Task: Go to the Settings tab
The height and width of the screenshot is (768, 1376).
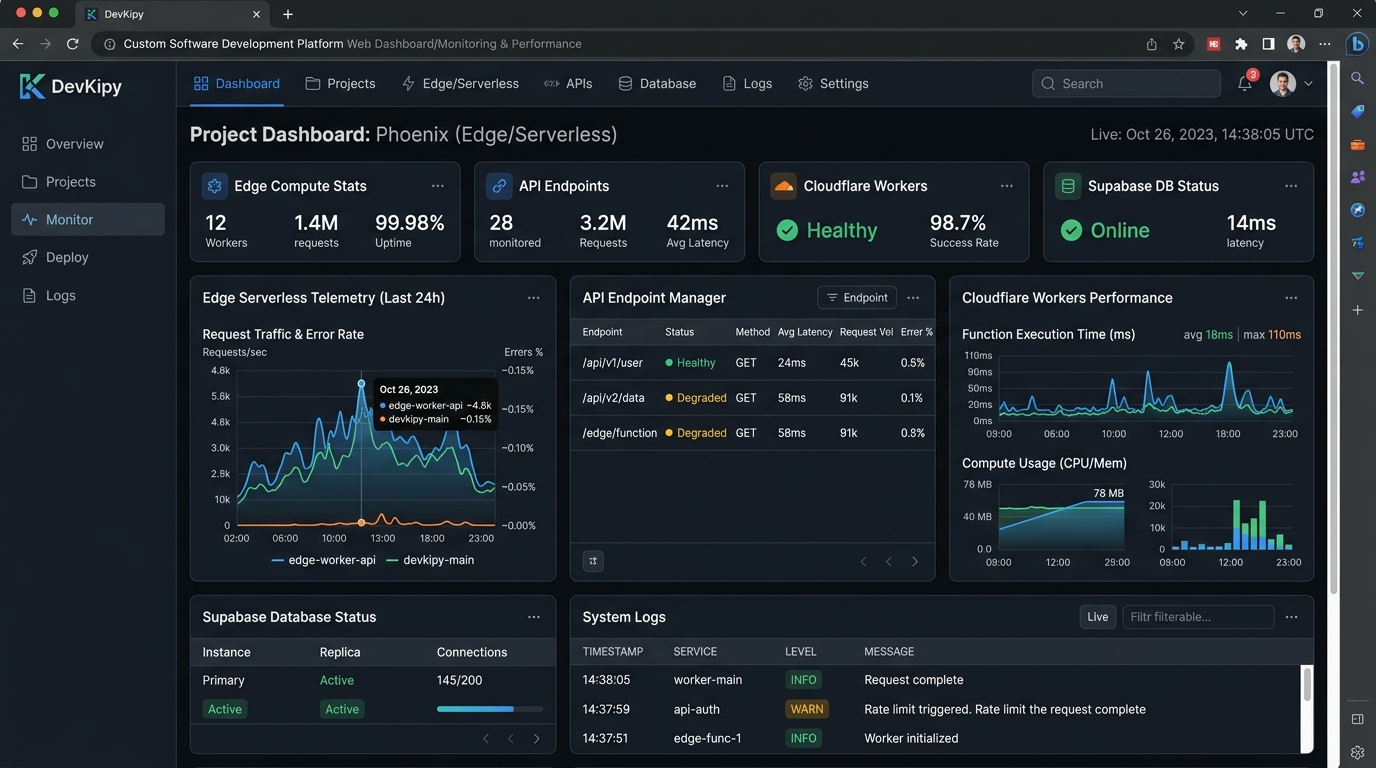Action: coord(833,84)
